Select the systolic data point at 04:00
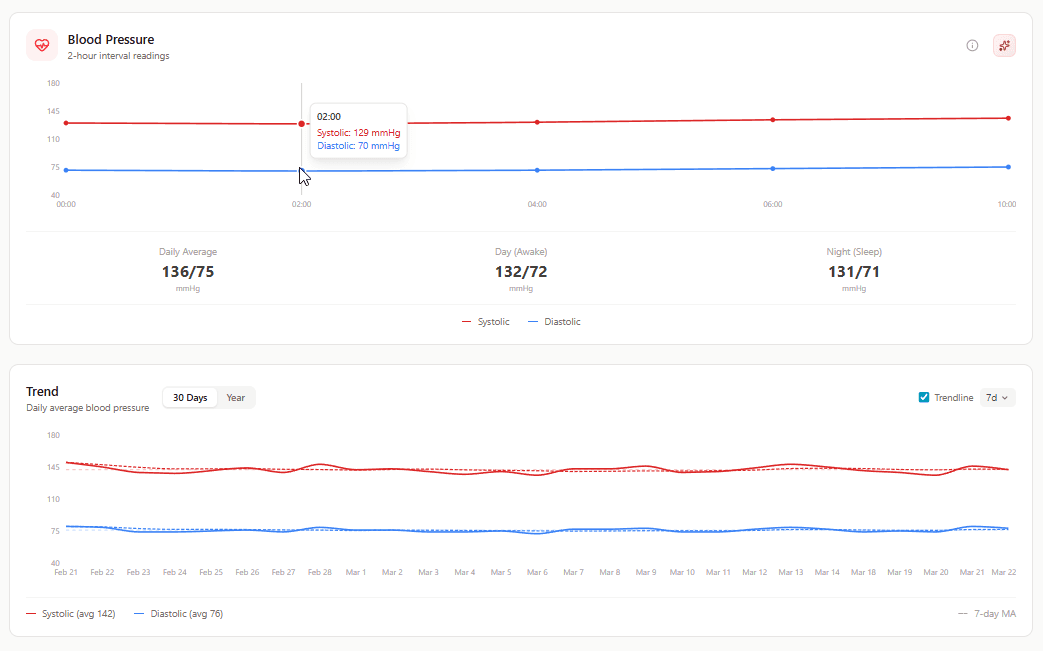1043x651 pixels. click(537, 122)
